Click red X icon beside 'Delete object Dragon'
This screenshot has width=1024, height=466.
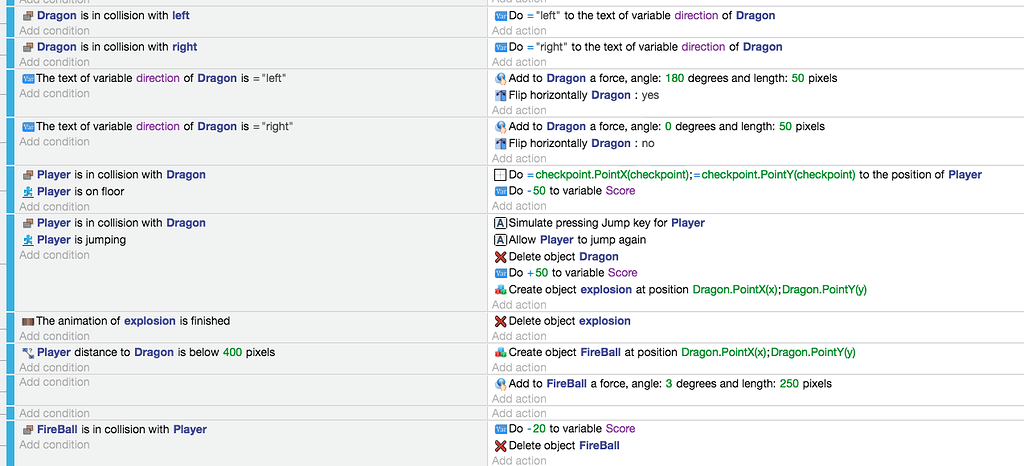tap(501, 257)
